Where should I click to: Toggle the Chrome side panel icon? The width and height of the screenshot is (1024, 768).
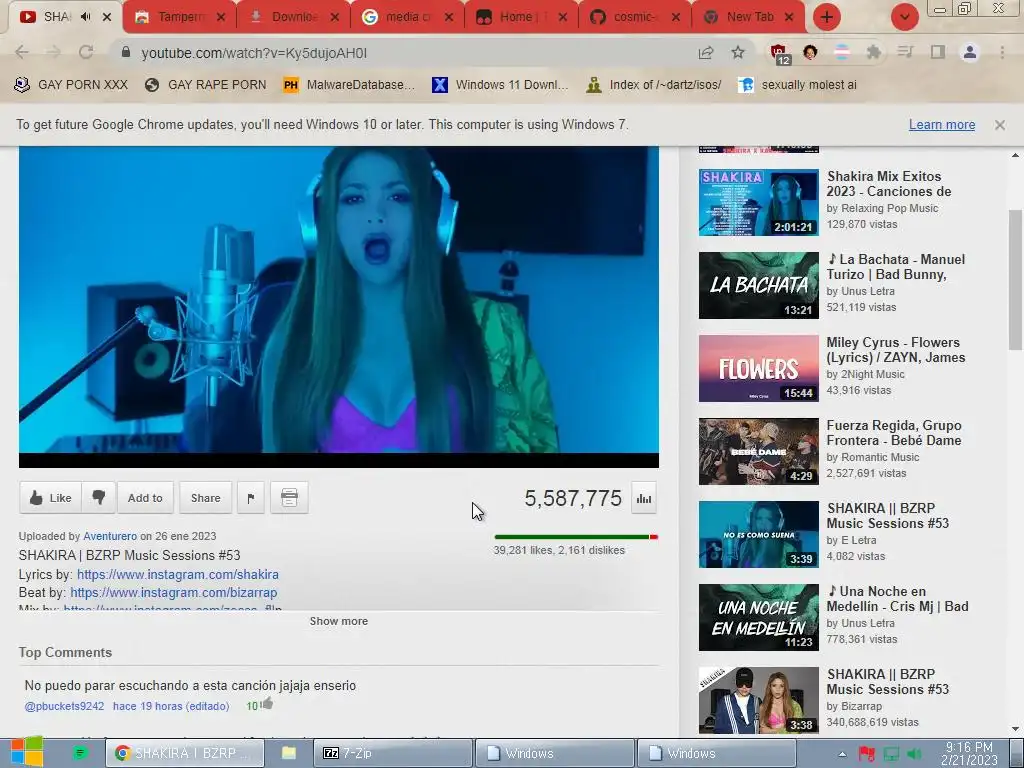coord(938,52)
